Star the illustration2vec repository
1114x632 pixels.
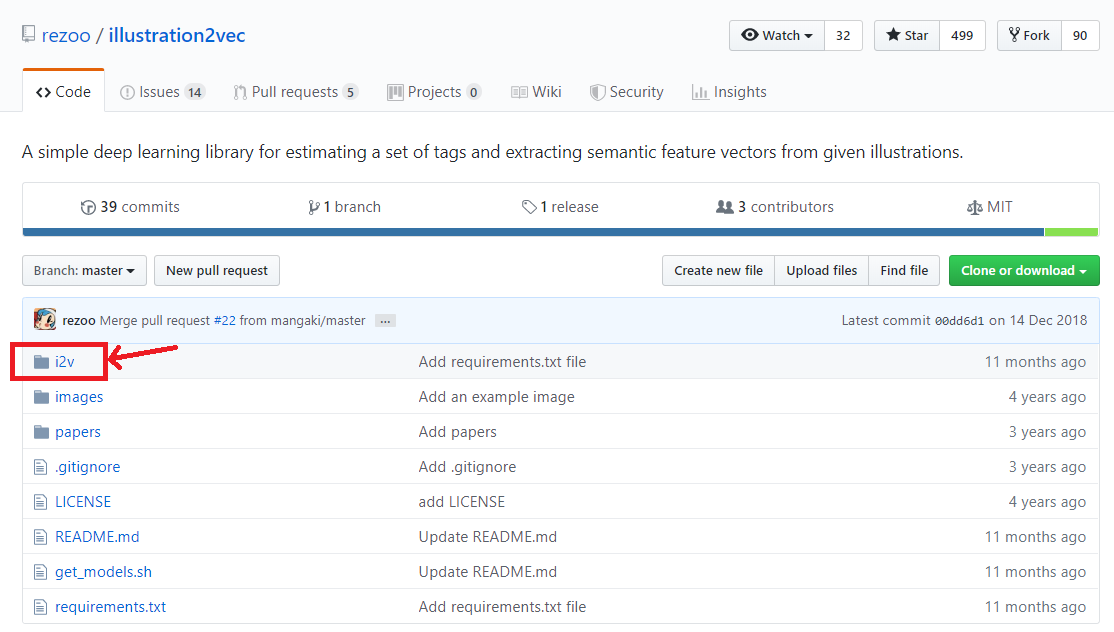pyautogui.click(x=907, y=36)
